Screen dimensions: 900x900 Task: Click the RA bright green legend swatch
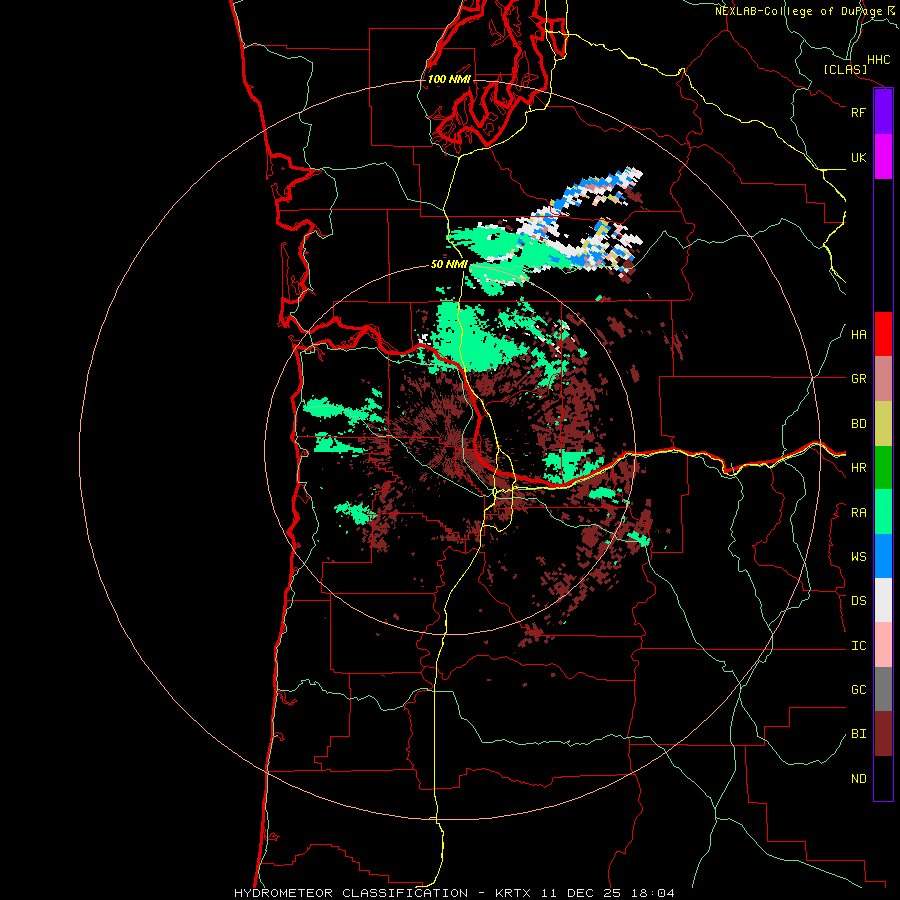(883, 512)
